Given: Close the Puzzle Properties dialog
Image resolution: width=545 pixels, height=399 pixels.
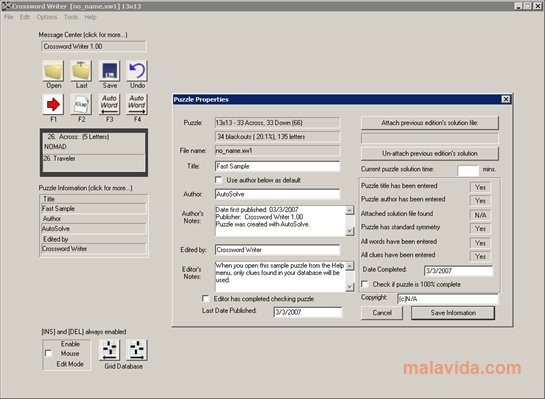Looking at the screenshot, I should pyautogui.click(x=506, y=99).
